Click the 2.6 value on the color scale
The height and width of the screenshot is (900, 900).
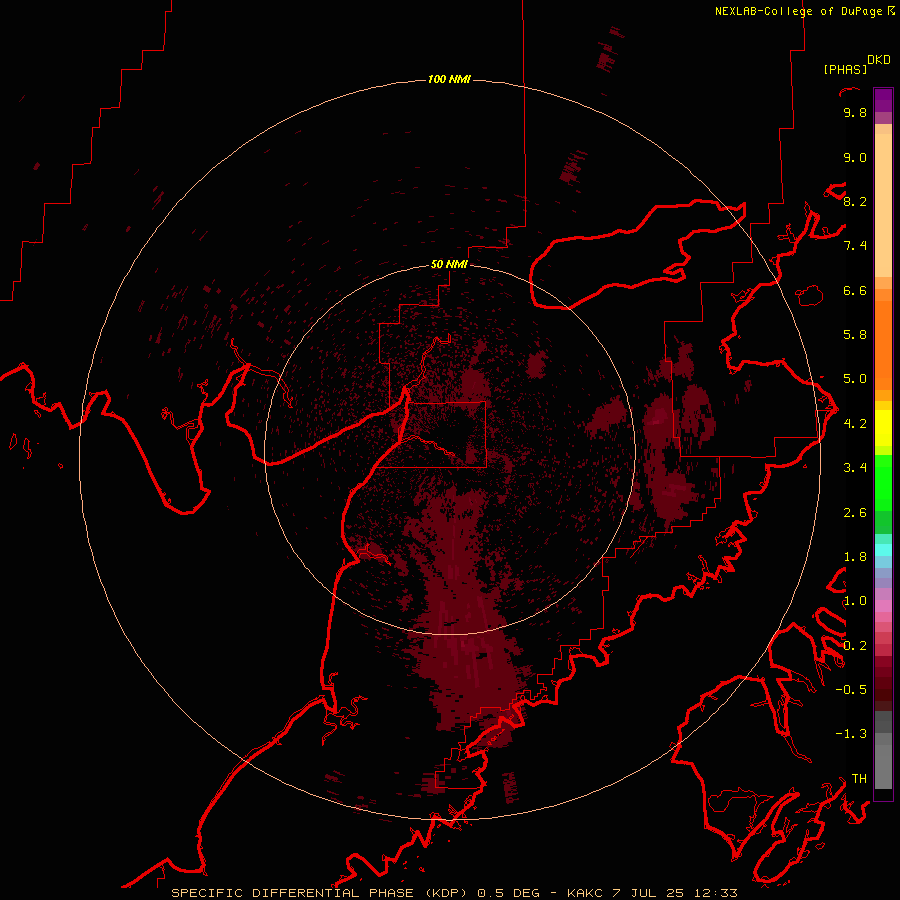click(855, 513)
